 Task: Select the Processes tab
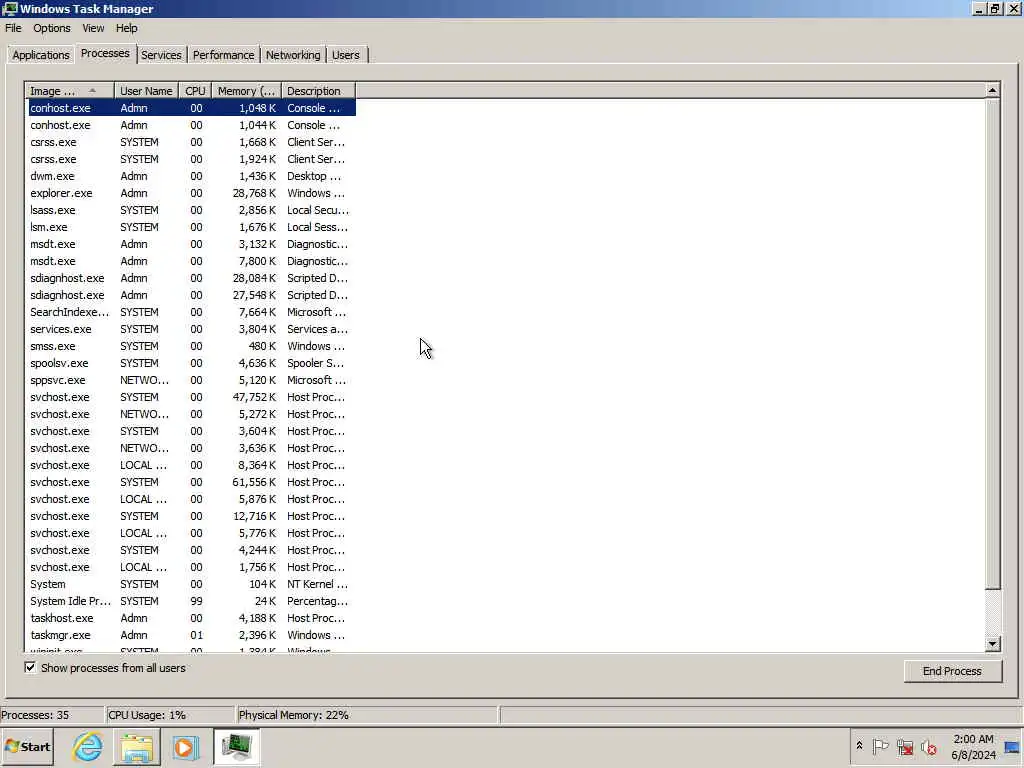tap(105, 54)
